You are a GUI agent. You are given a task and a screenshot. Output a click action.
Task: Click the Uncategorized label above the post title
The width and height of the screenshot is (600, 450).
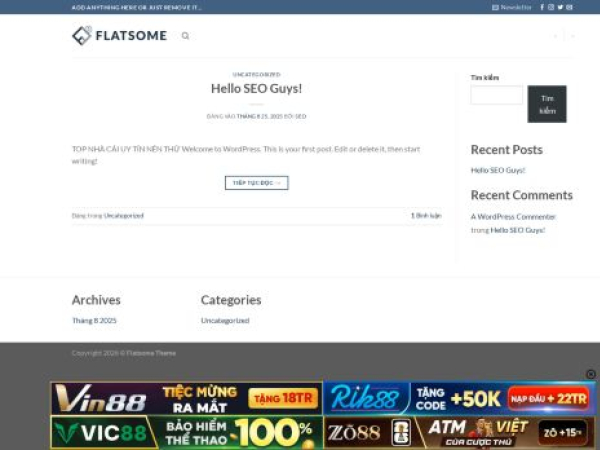coord(256,74)
